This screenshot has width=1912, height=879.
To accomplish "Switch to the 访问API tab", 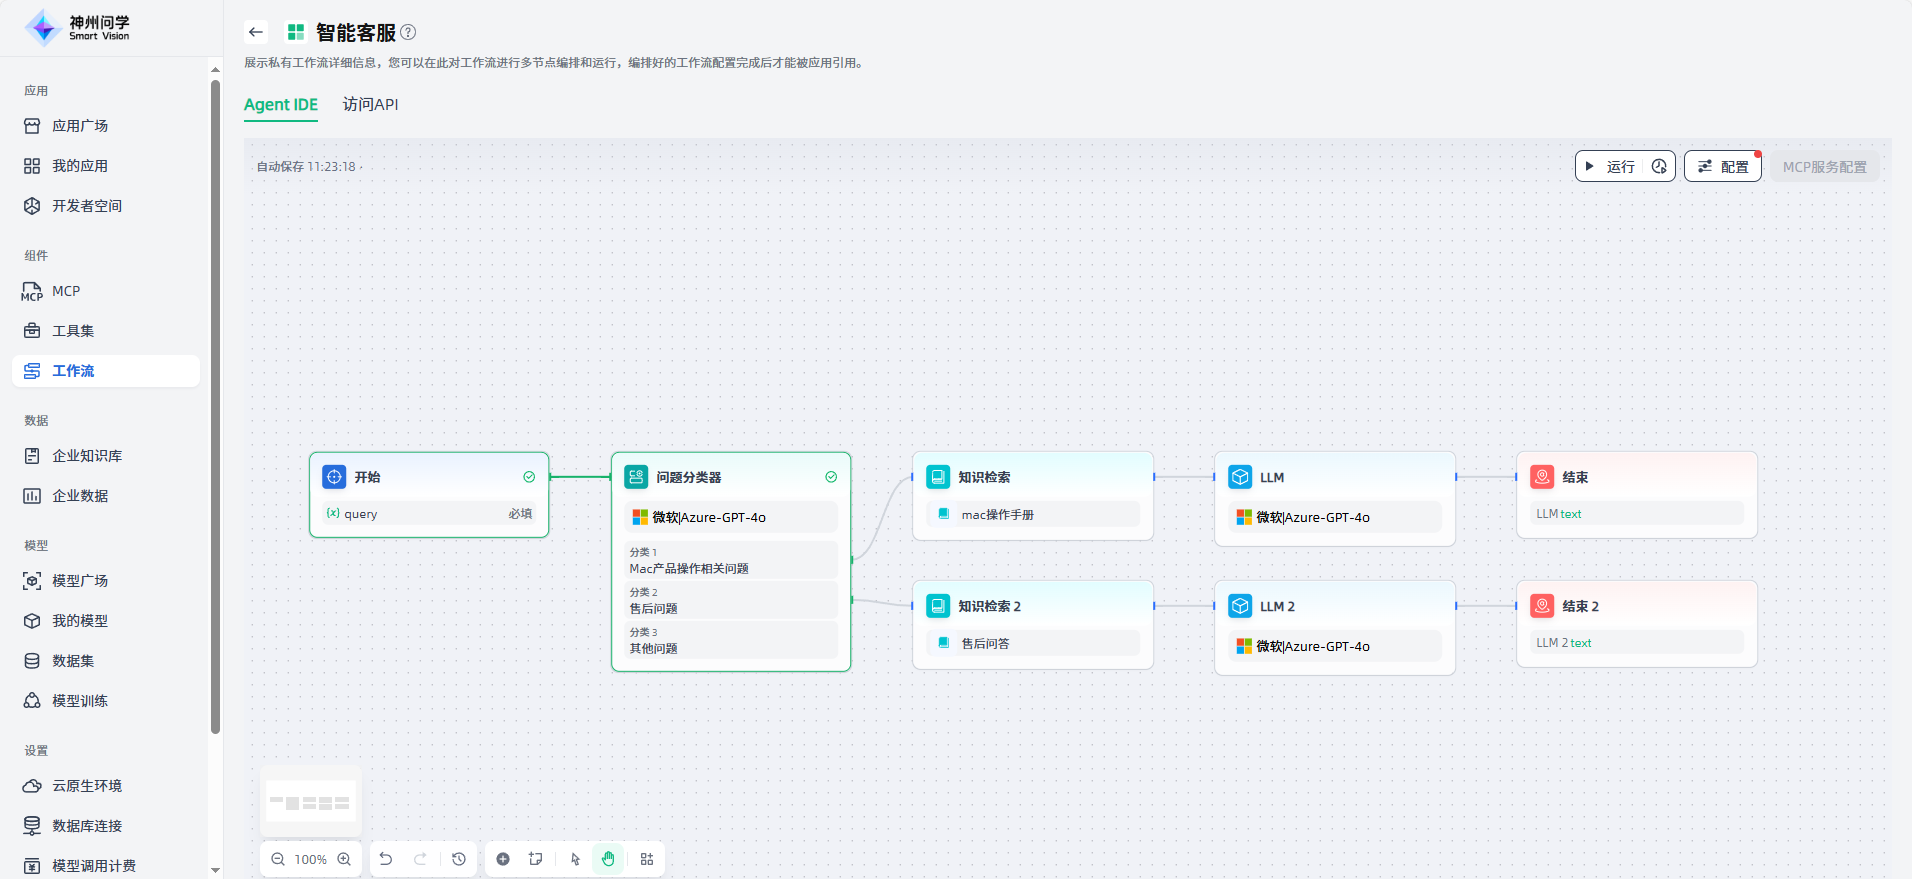I will point(370,105).
